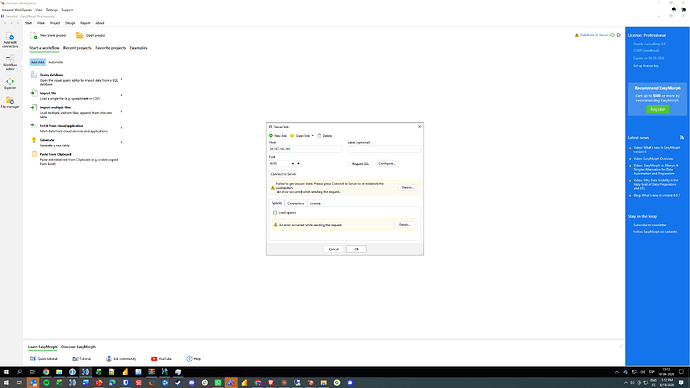Open the Design ribbon tab
This screenshot has width=690, height=388.
tap(70, 23)
